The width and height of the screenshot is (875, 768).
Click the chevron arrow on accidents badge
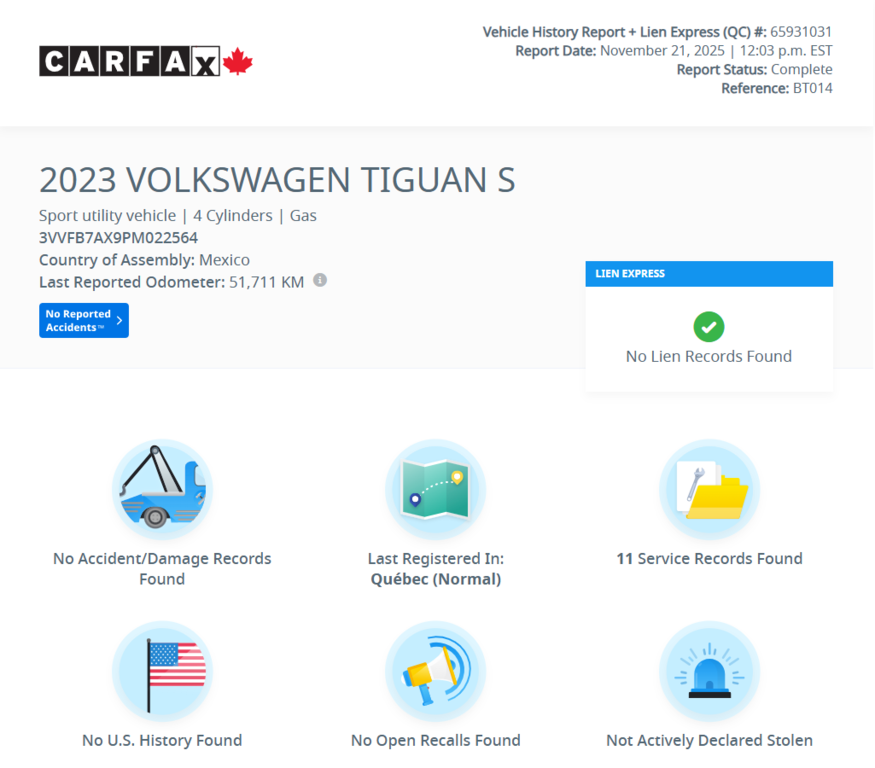pos(121,320)
